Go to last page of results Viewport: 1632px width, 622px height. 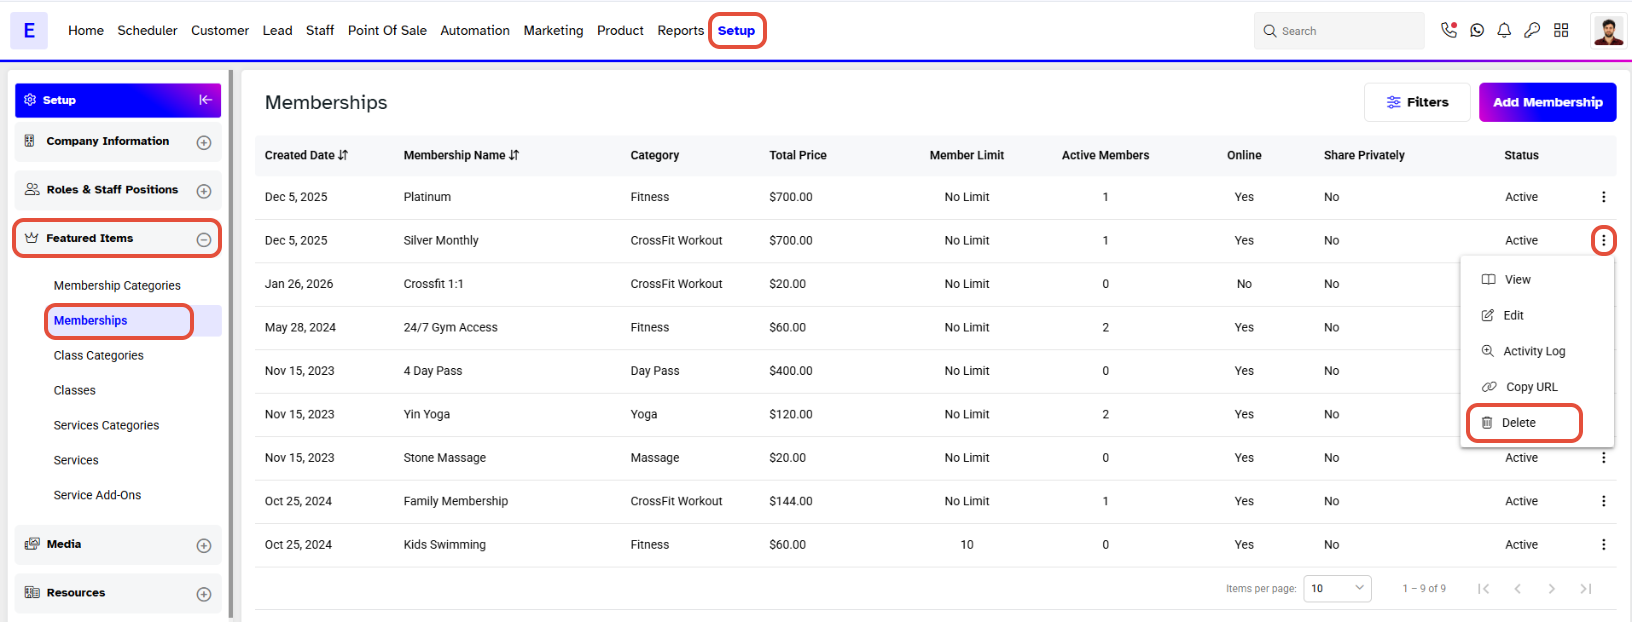1585,588
